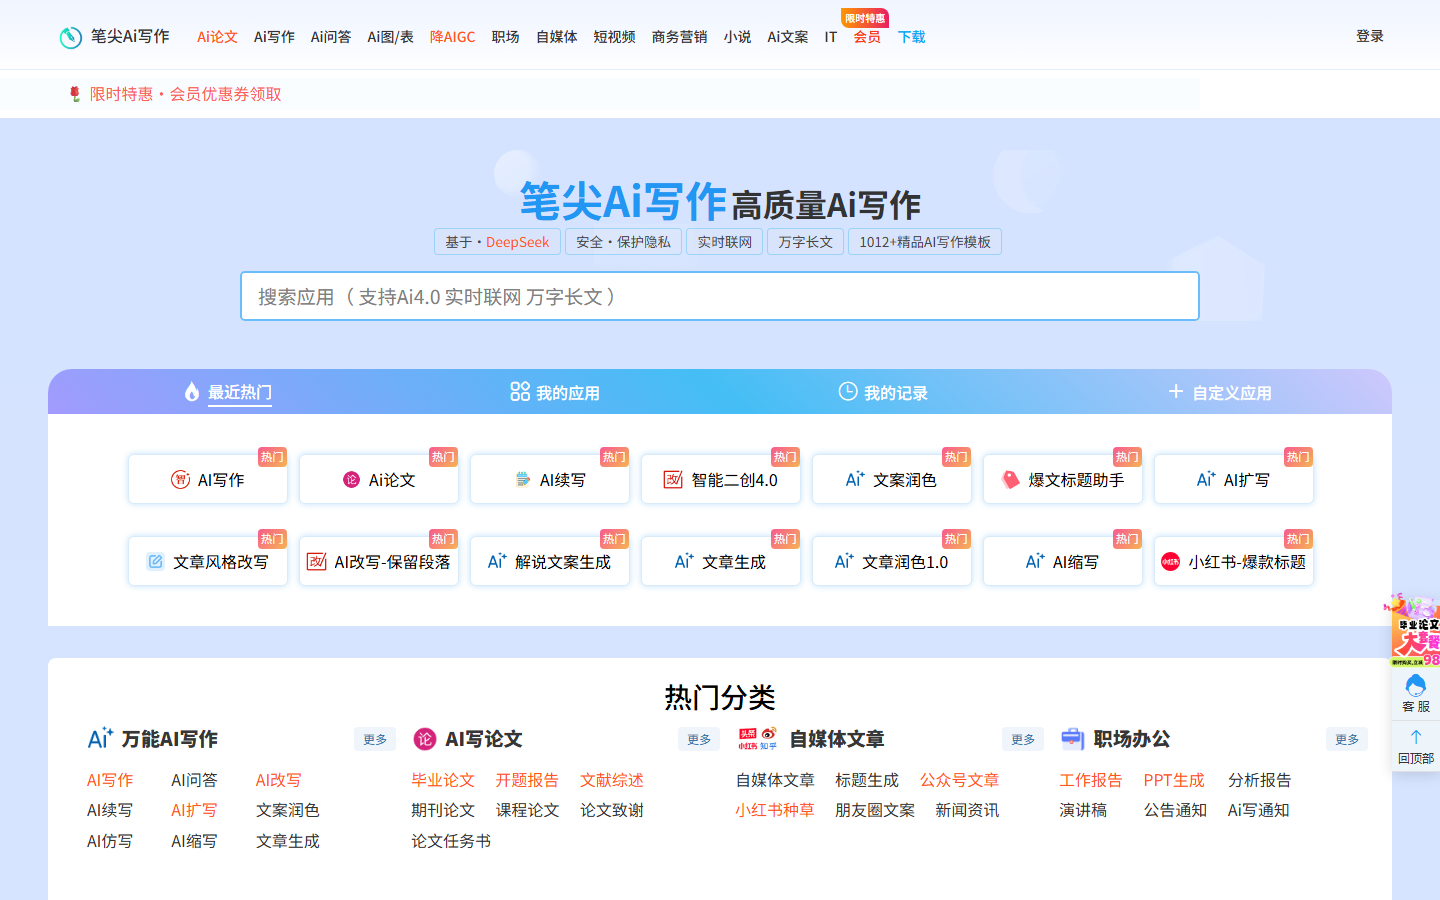Open the AI写作 hot app card

208,479
